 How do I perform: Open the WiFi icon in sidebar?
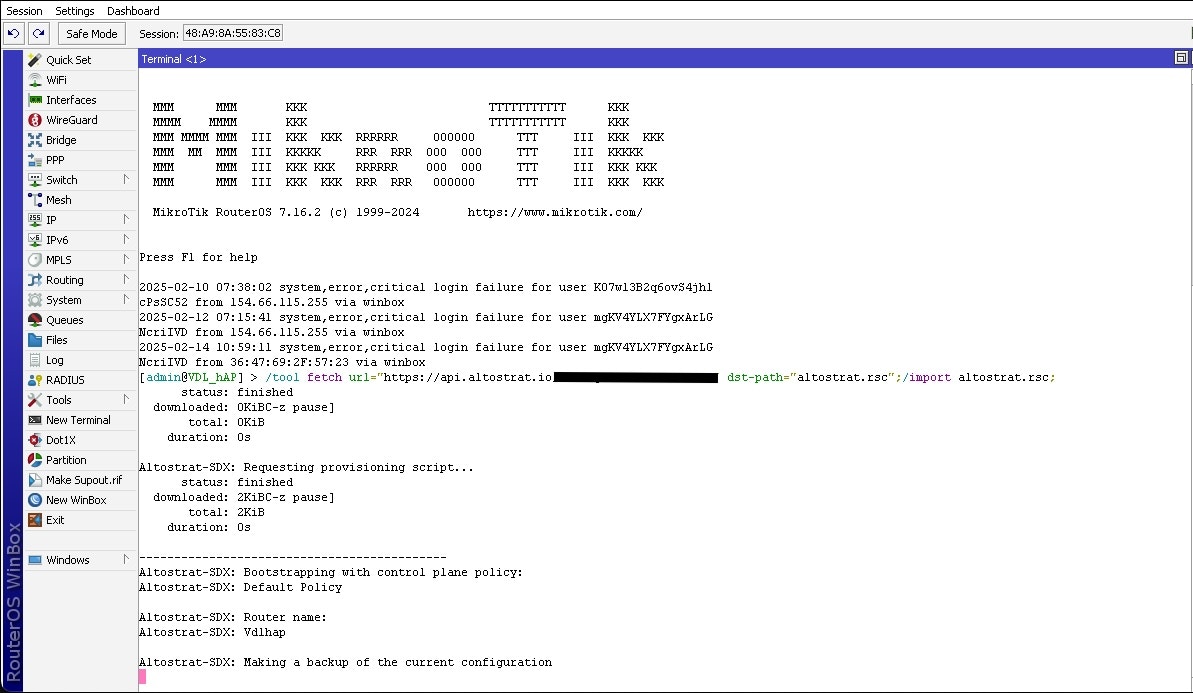pyautogui.click(x=35, y=80)
